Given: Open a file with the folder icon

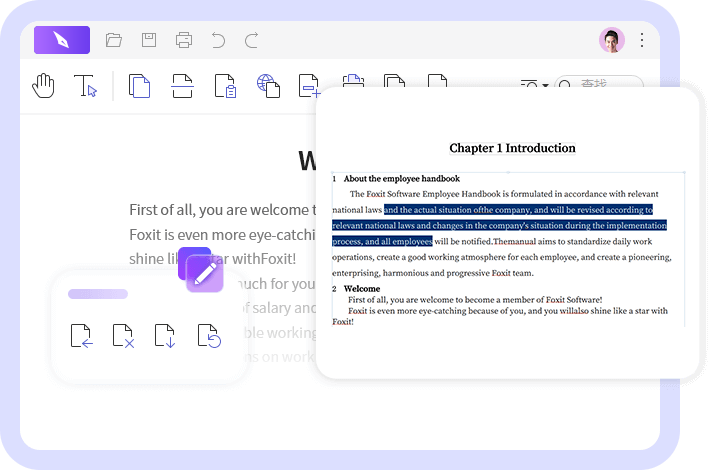Looking at the screenshot, I should 114,40.
